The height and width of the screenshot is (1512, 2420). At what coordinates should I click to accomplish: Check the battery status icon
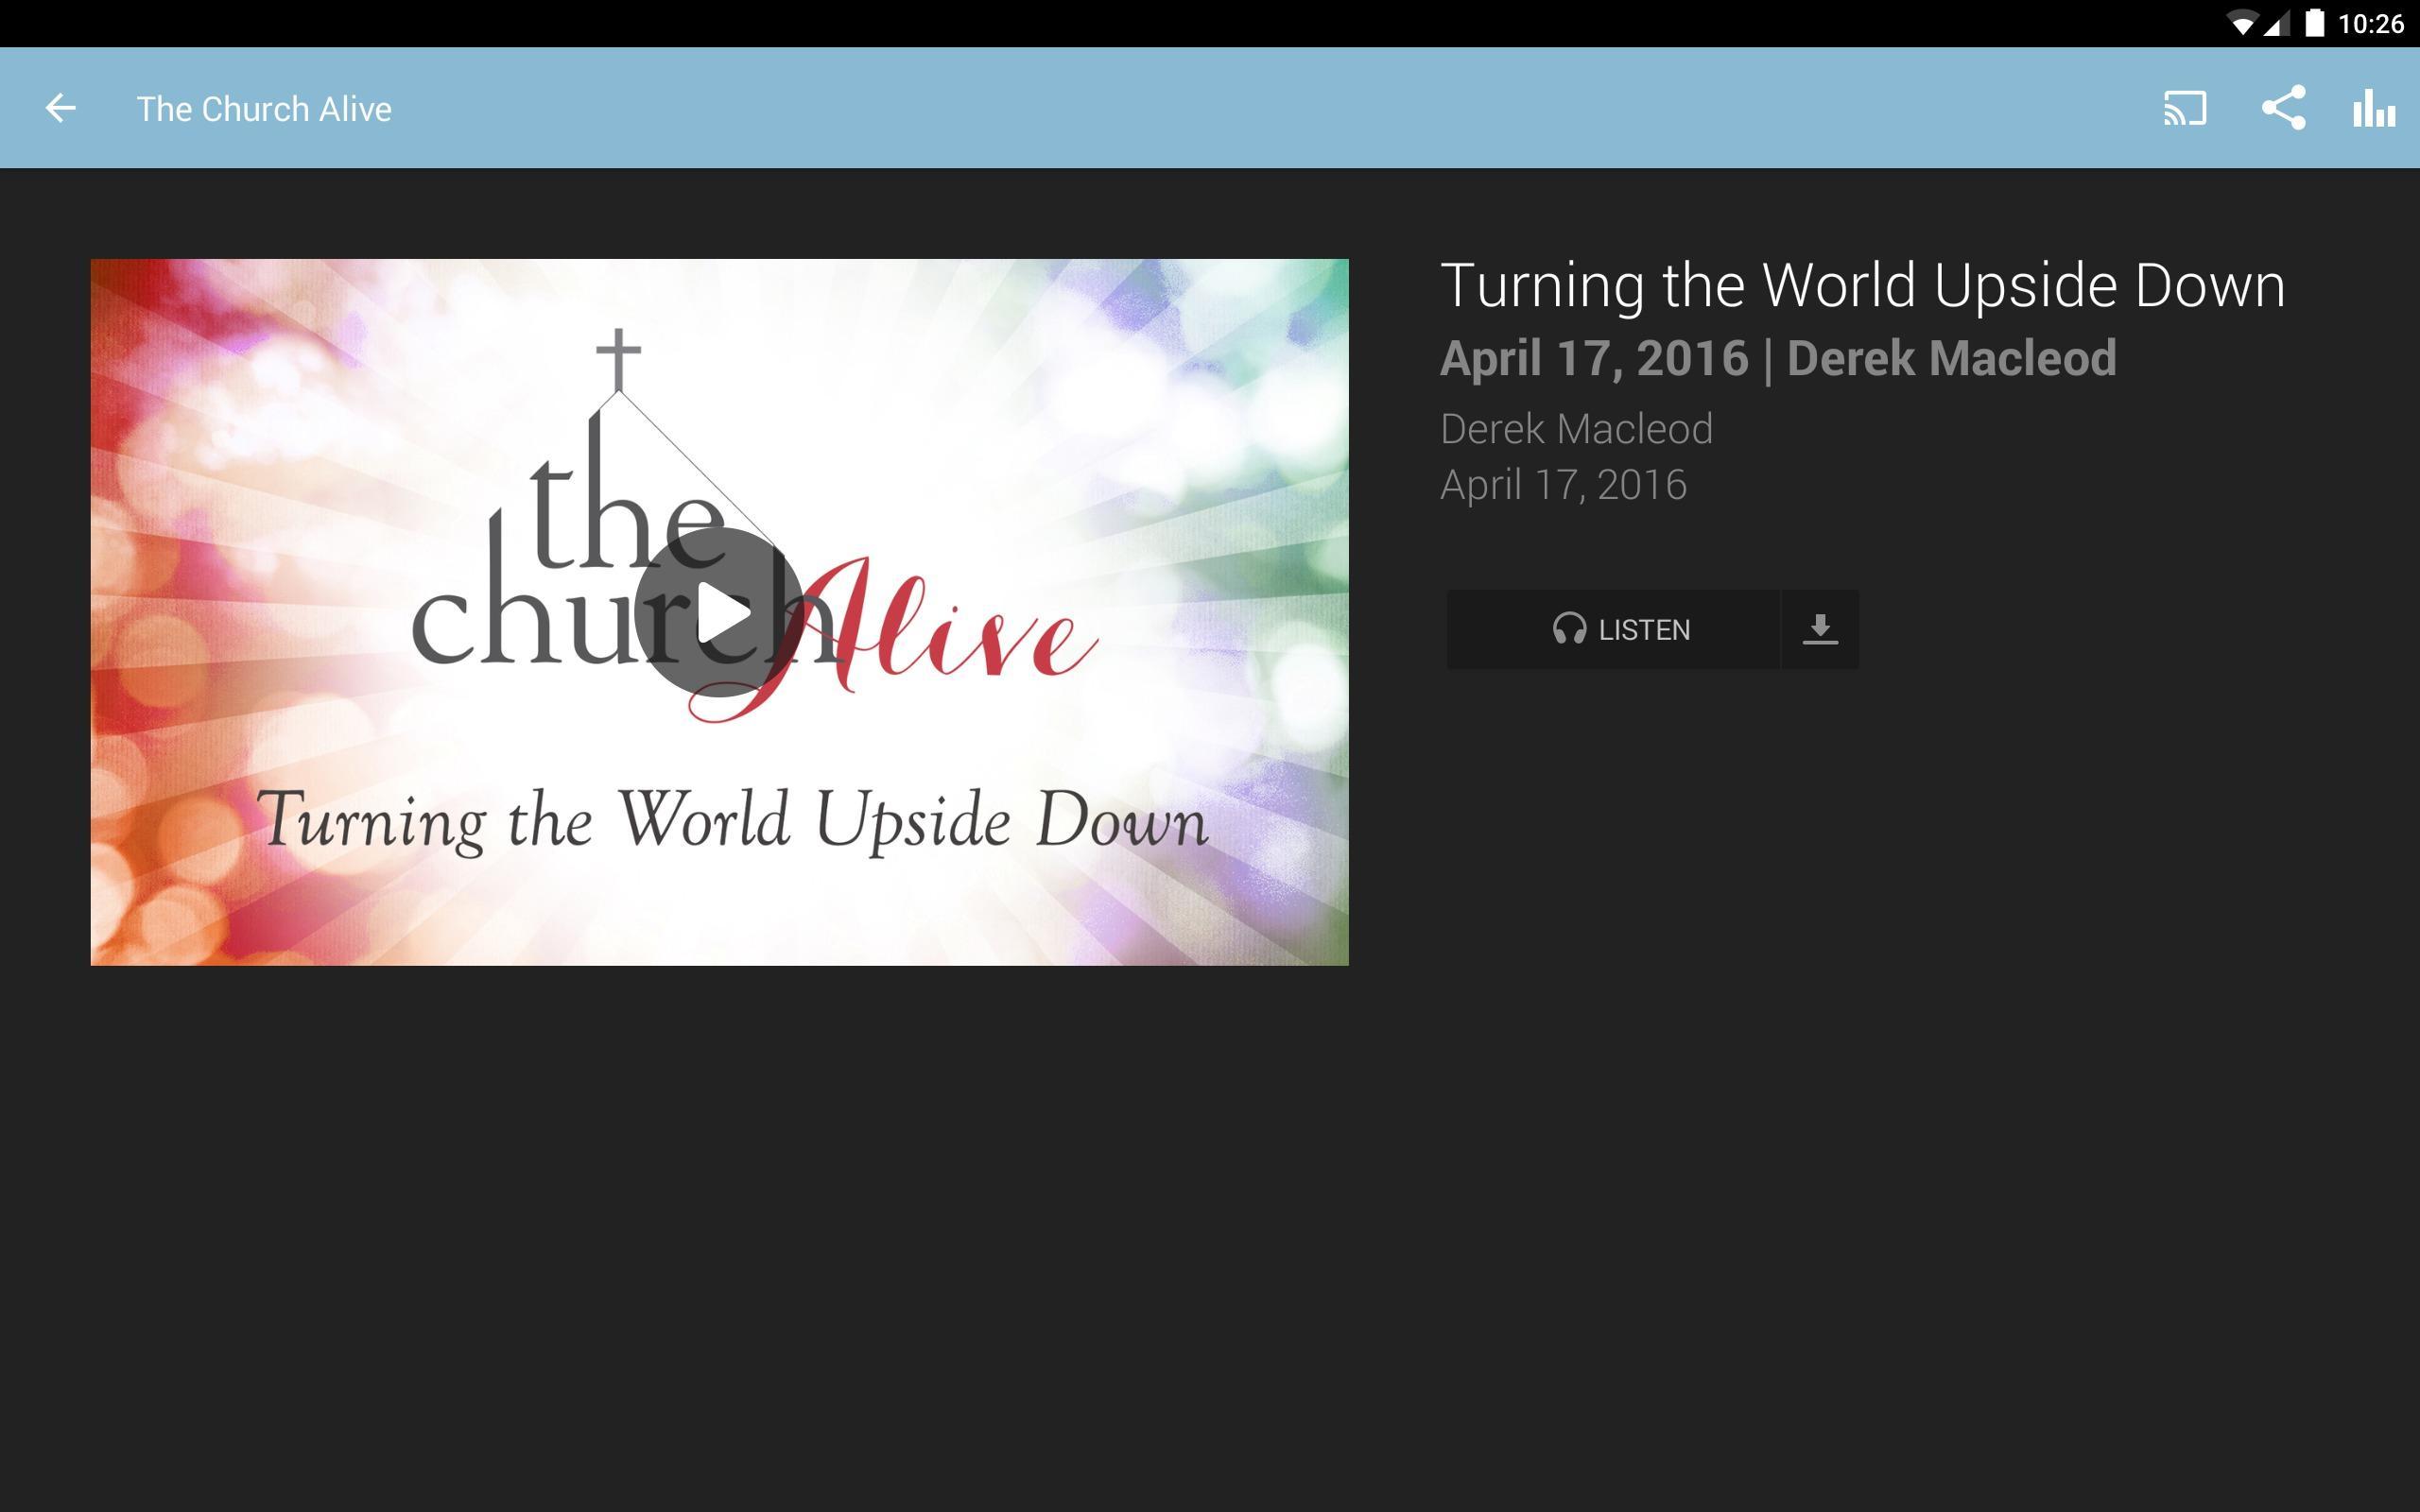(2314, 23)
